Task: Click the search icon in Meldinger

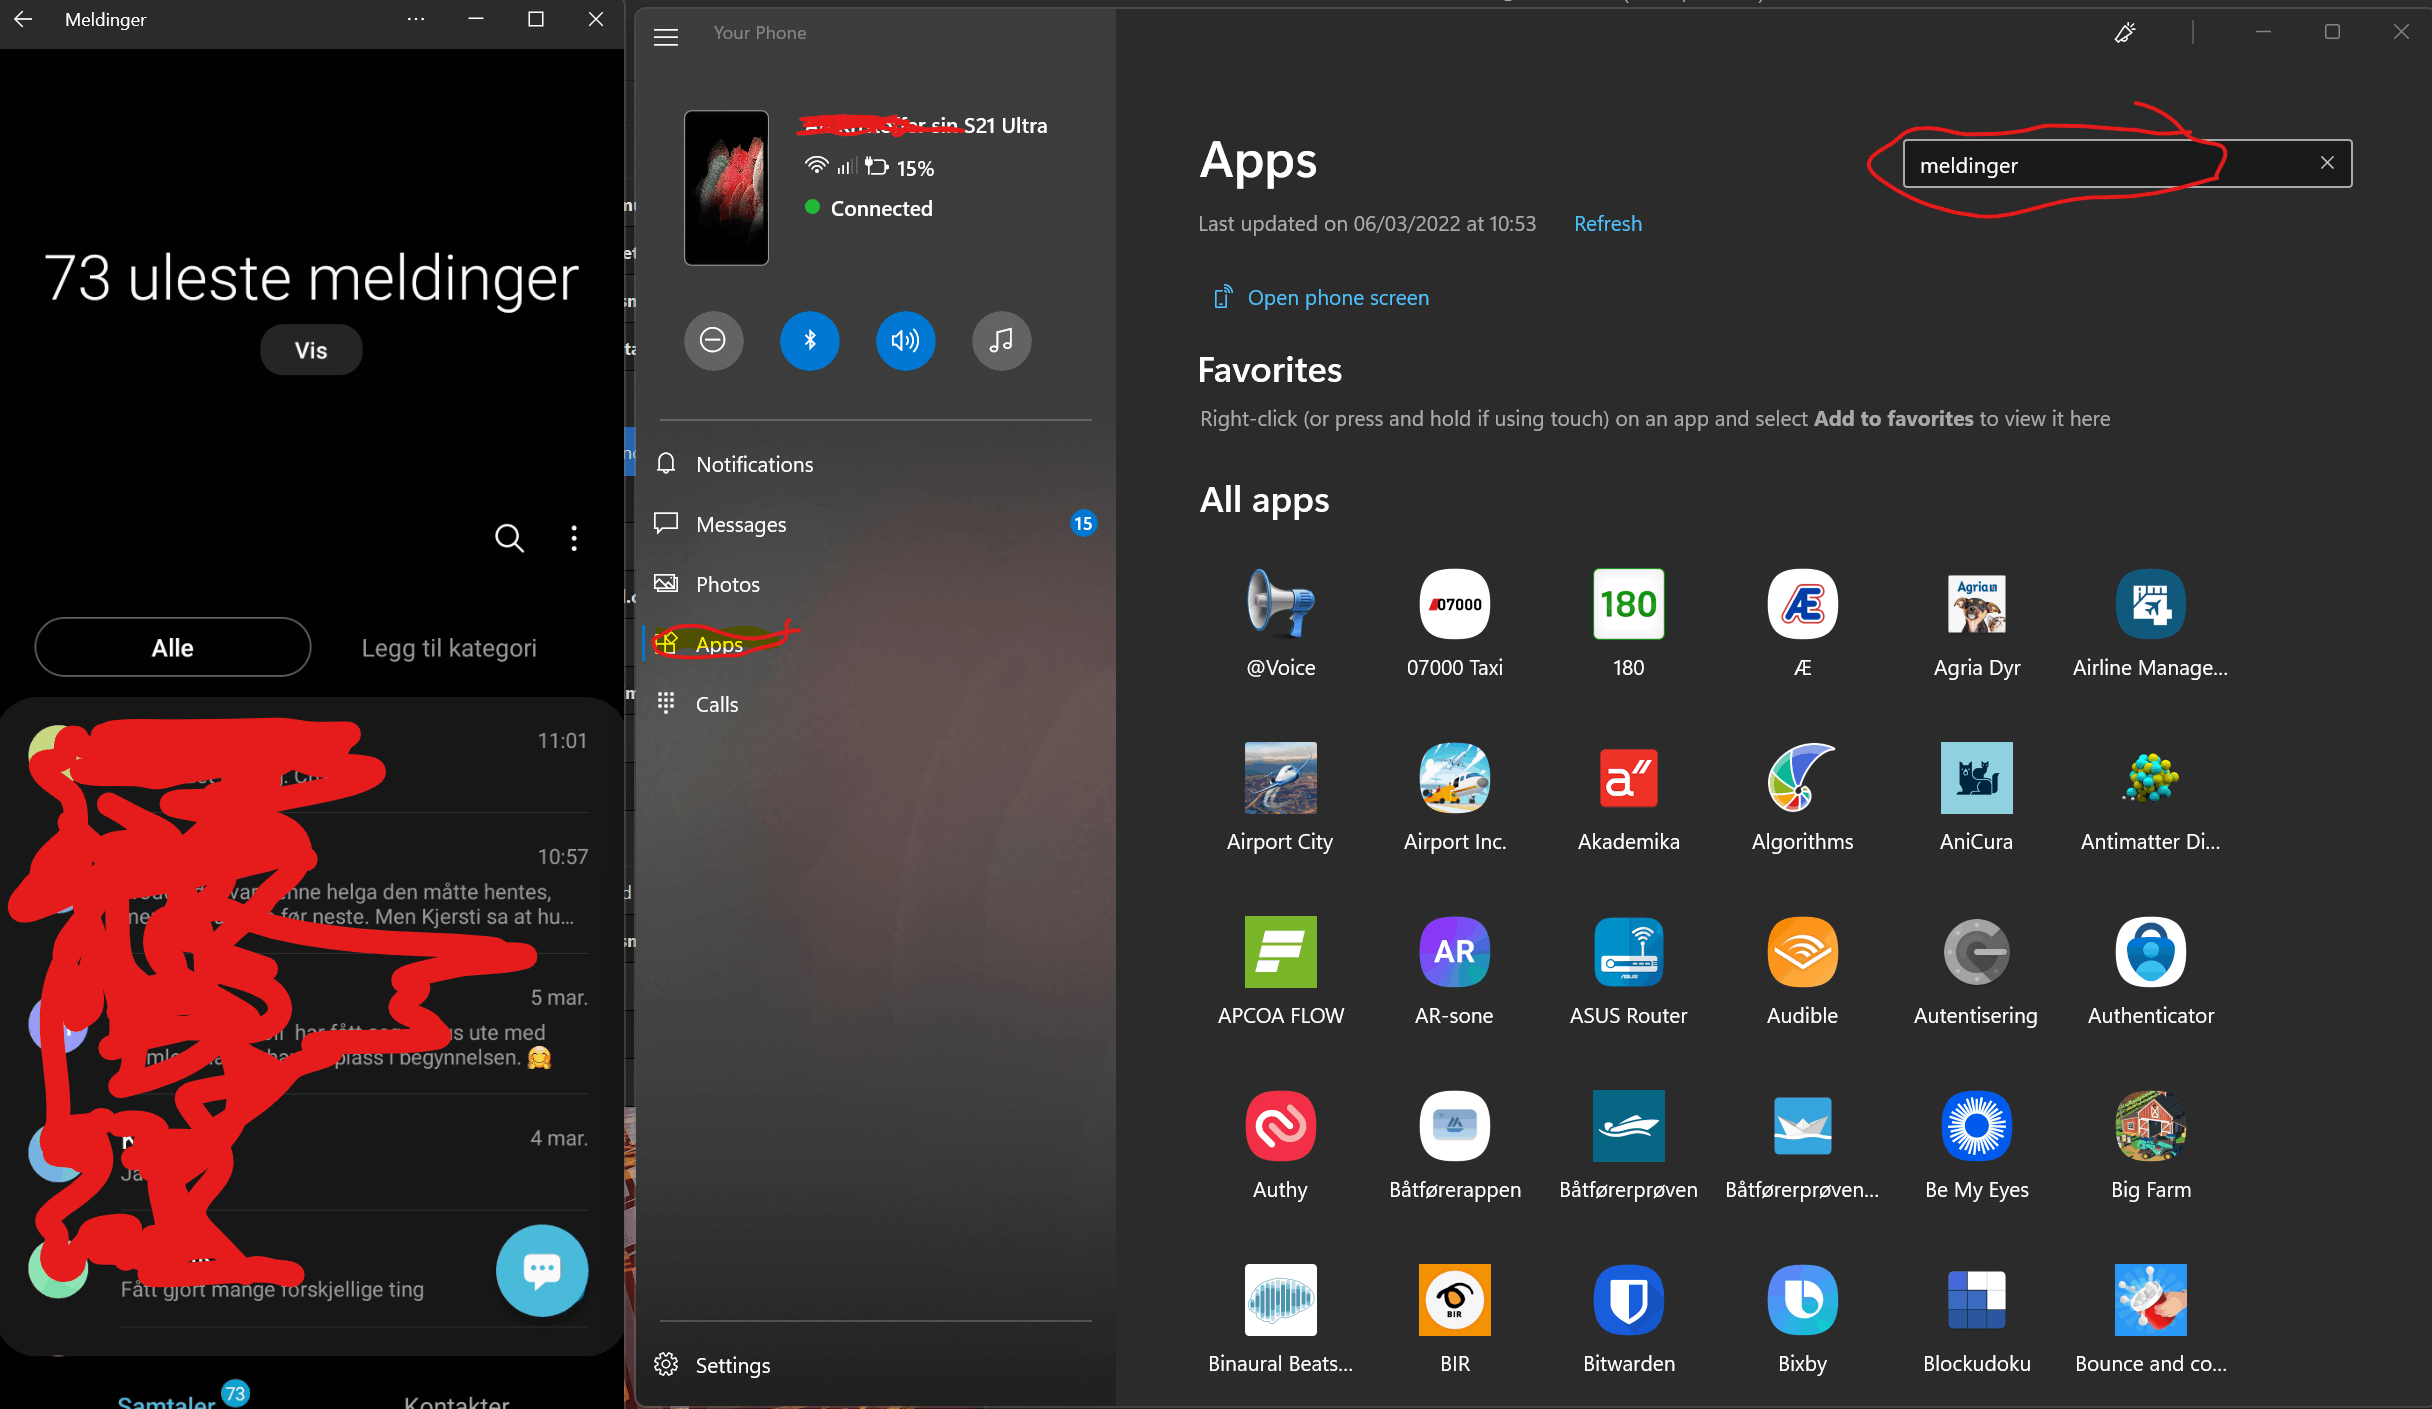Action: [509, 538]
